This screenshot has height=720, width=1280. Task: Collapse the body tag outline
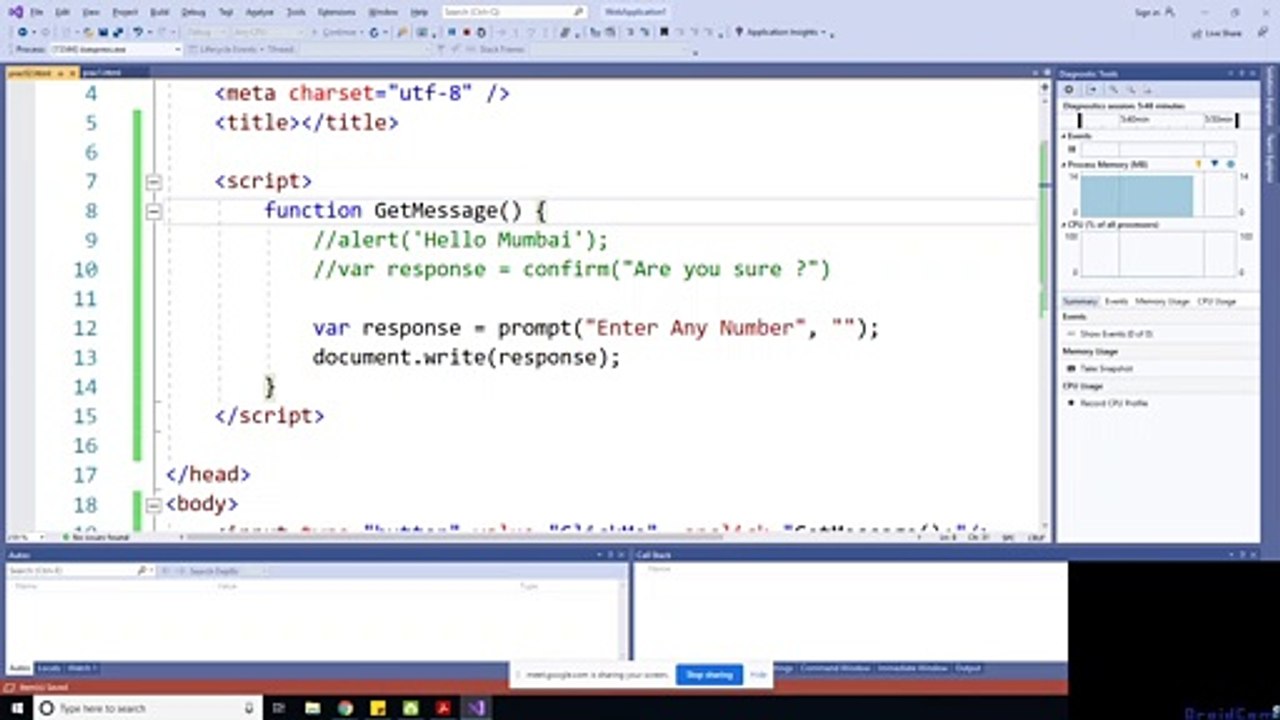click(153, 505)
